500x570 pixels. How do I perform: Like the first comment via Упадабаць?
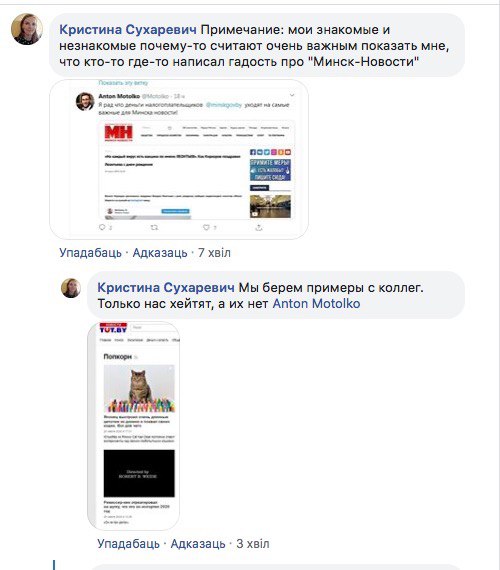pos(91,253)
